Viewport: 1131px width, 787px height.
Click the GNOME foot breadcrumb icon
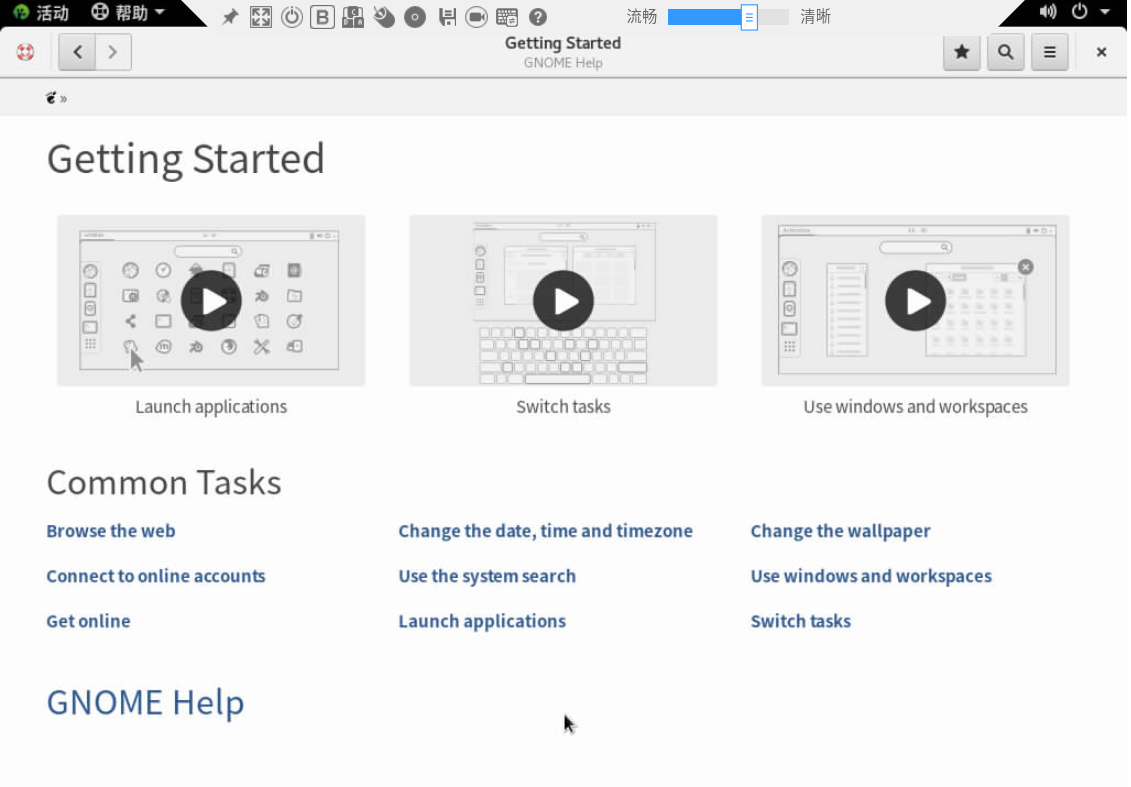click(51, 98)
